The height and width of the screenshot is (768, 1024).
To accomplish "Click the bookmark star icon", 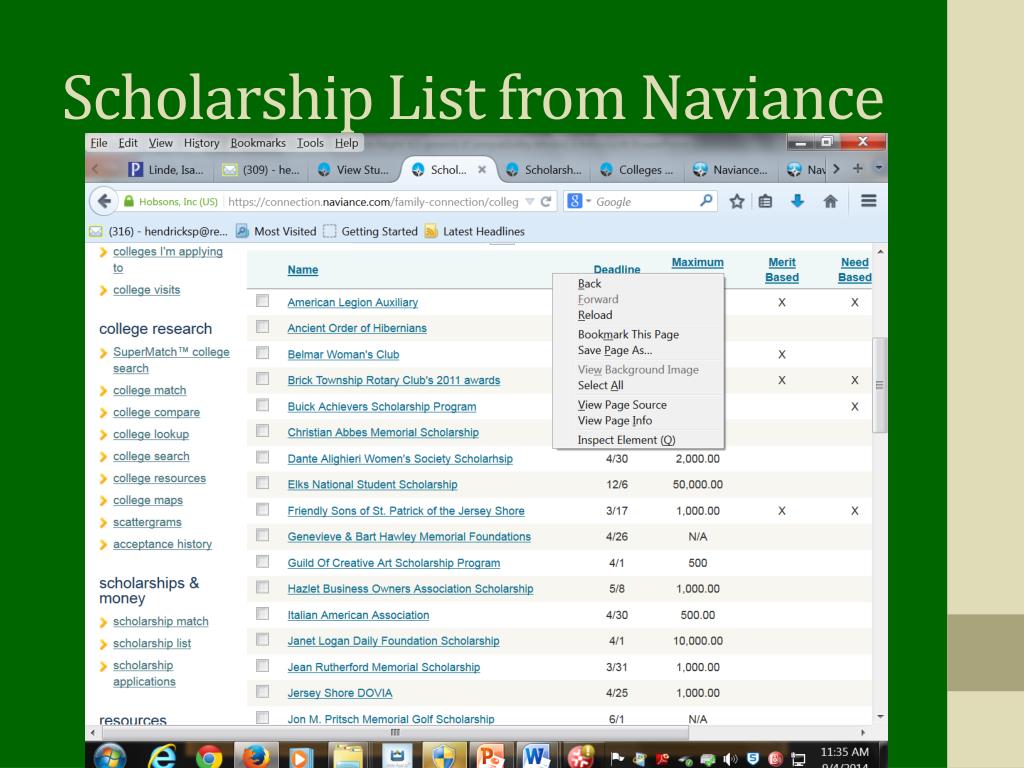I will point(737,201).
